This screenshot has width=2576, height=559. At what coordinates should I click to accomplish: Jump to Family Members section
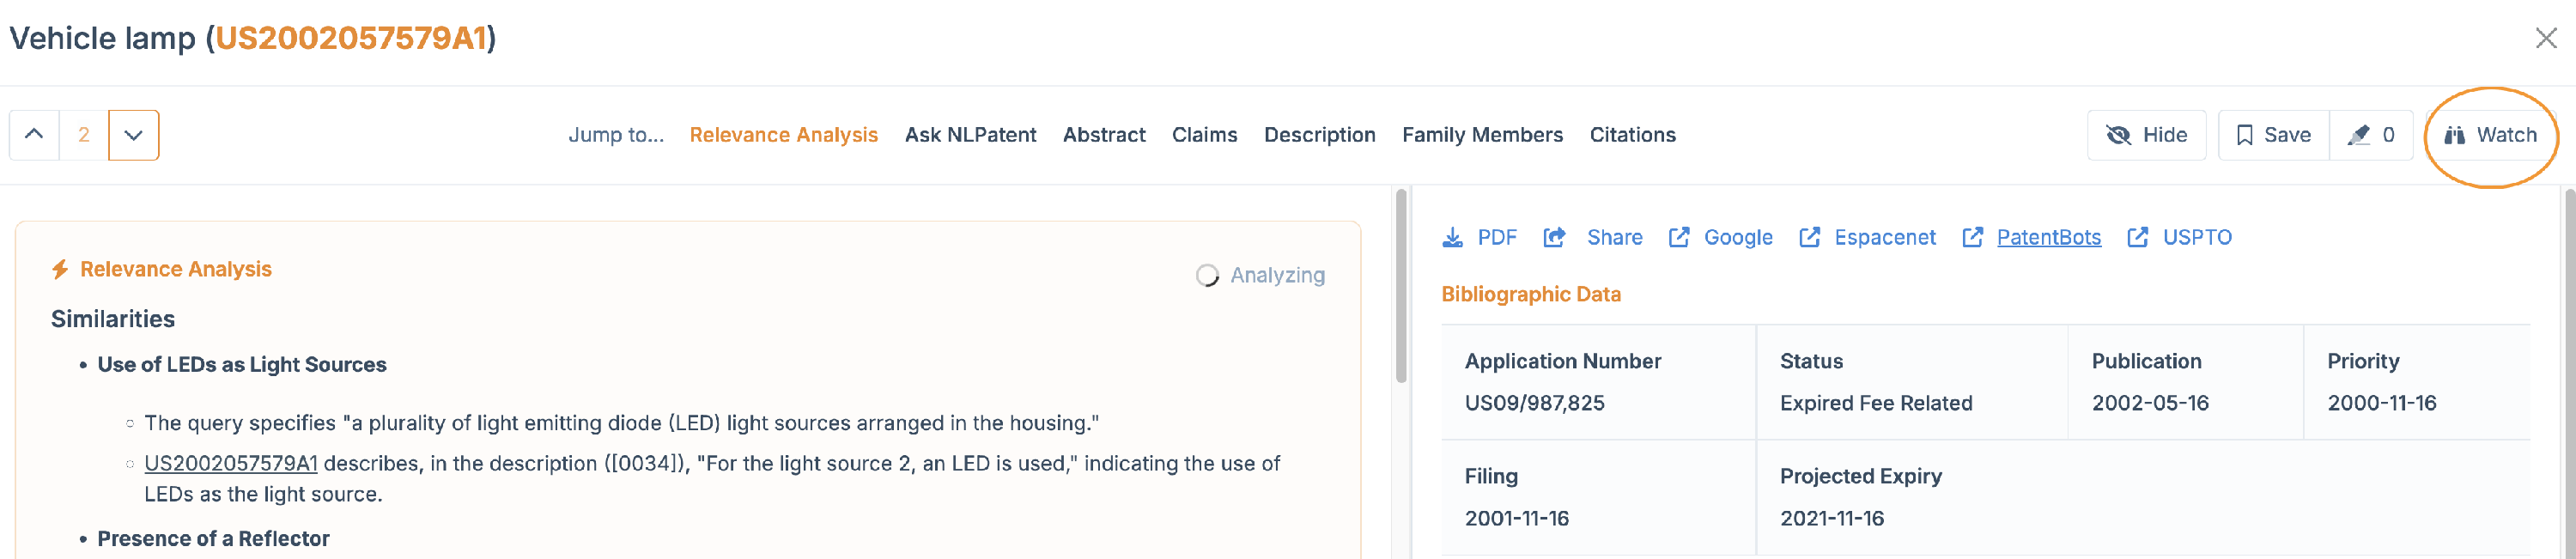point(1482,135)
